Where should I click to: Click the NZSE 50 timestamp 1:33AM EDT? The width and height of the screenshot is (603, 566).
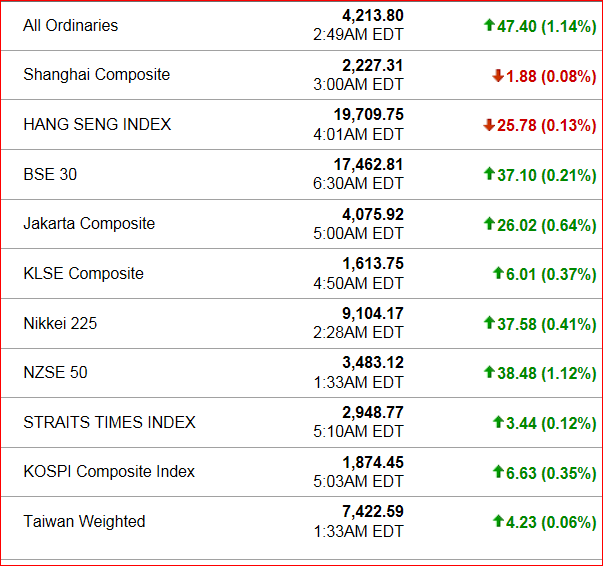pyautogui.click(x=358, y=382)
